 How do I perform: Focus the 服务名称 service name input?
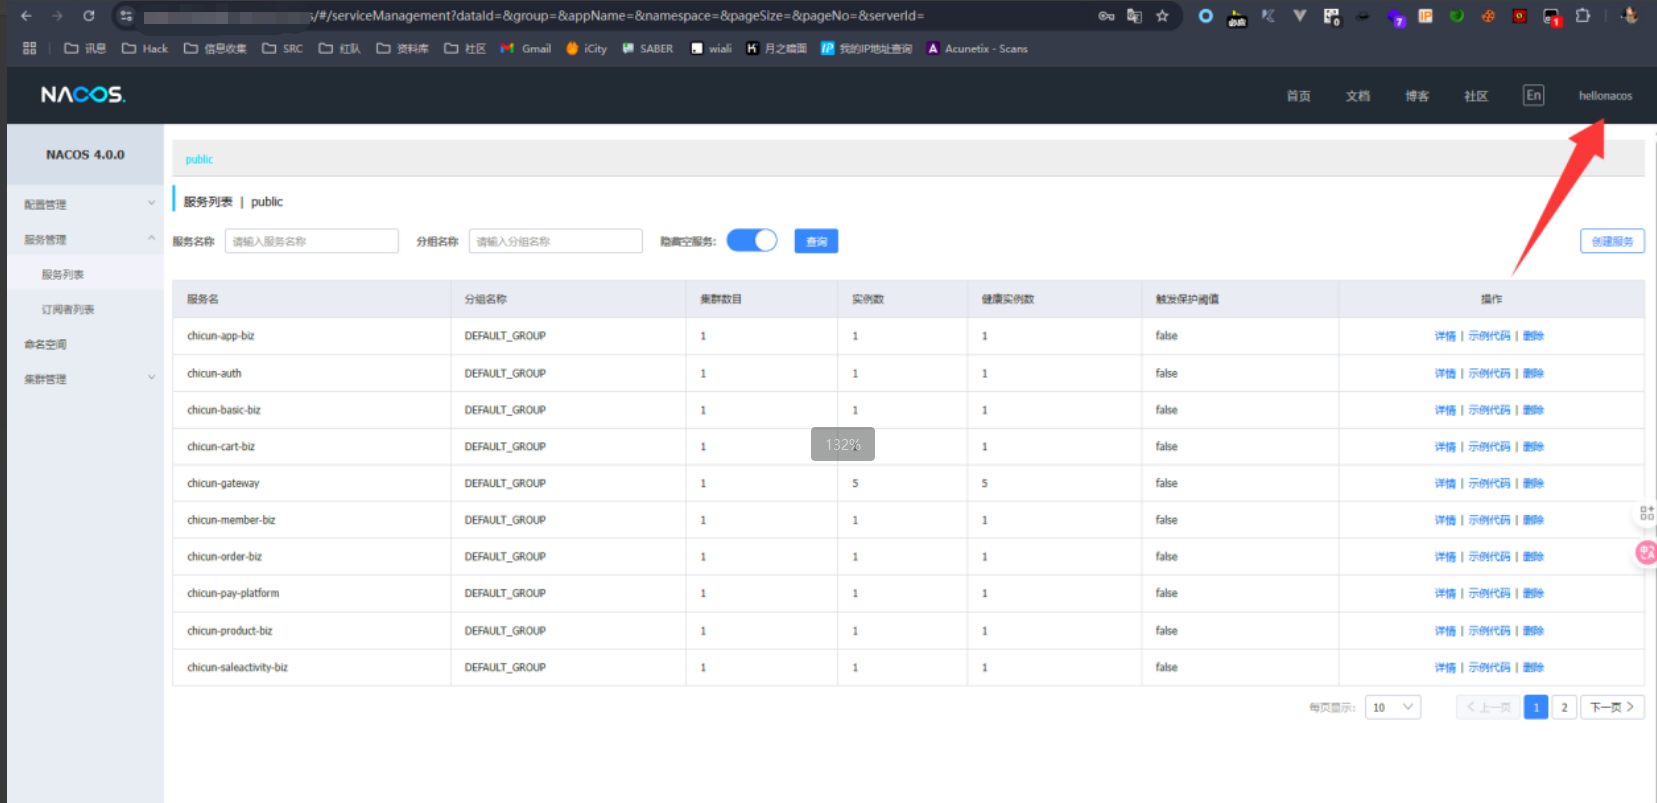tap(312, 241)
